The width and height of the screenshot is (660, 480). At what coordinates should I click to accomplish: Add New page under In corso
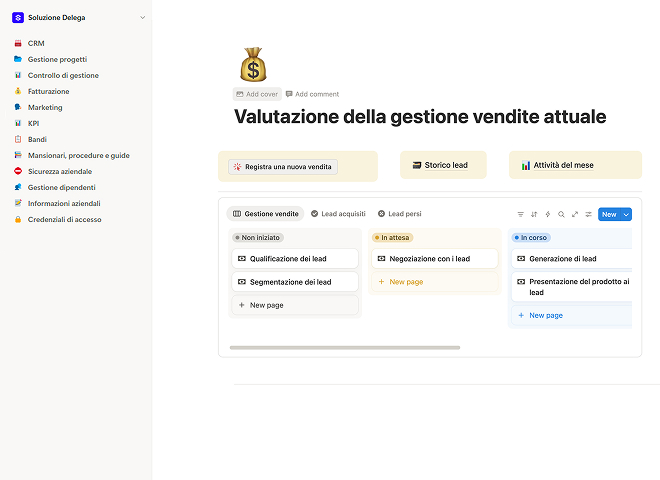pyautogui.click(x=572, y=315)
